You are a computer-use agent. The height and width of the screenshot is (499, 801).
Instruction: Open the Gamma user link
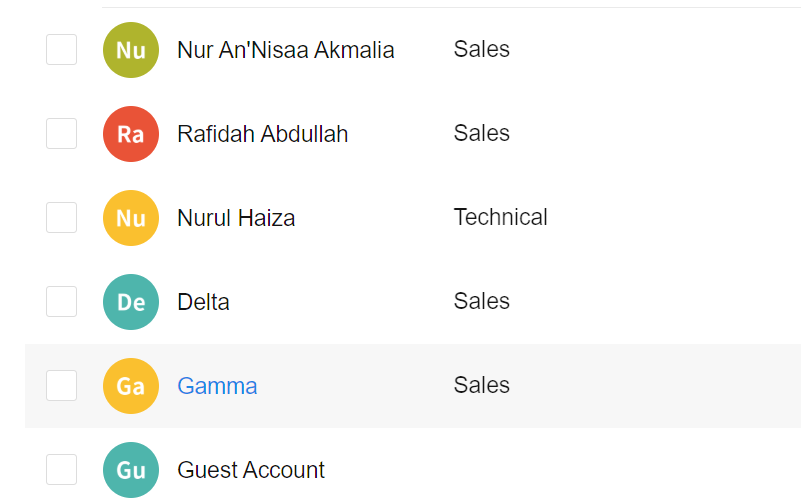[x=217, y=386]
